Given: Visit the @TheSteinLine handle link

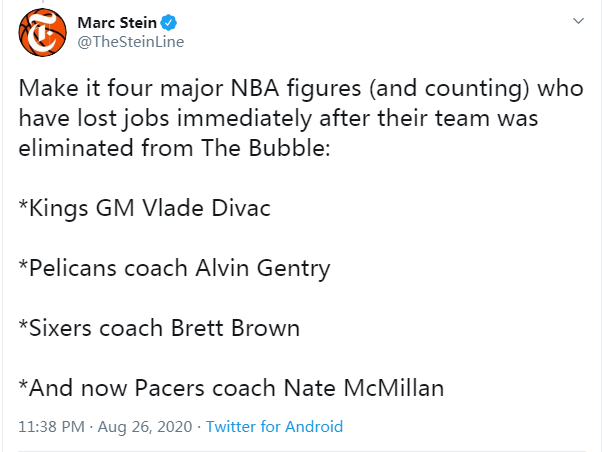Looking at the screenshot, I should point(131,41).
